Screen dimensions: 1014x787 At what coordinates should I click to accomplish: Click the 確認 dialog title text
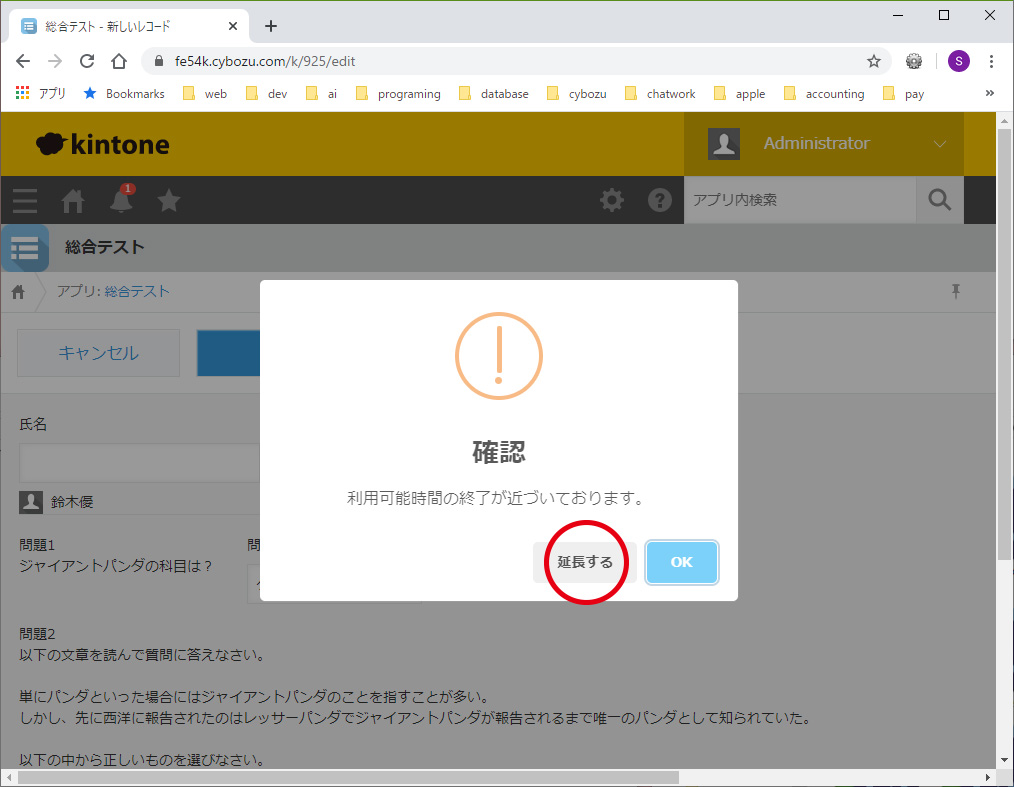(499, 452)
